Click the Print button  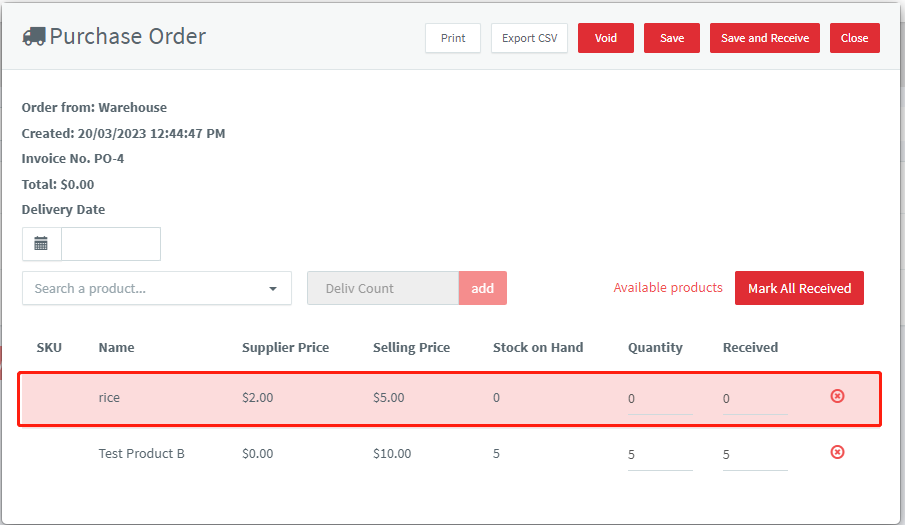(x=453, y=38)
